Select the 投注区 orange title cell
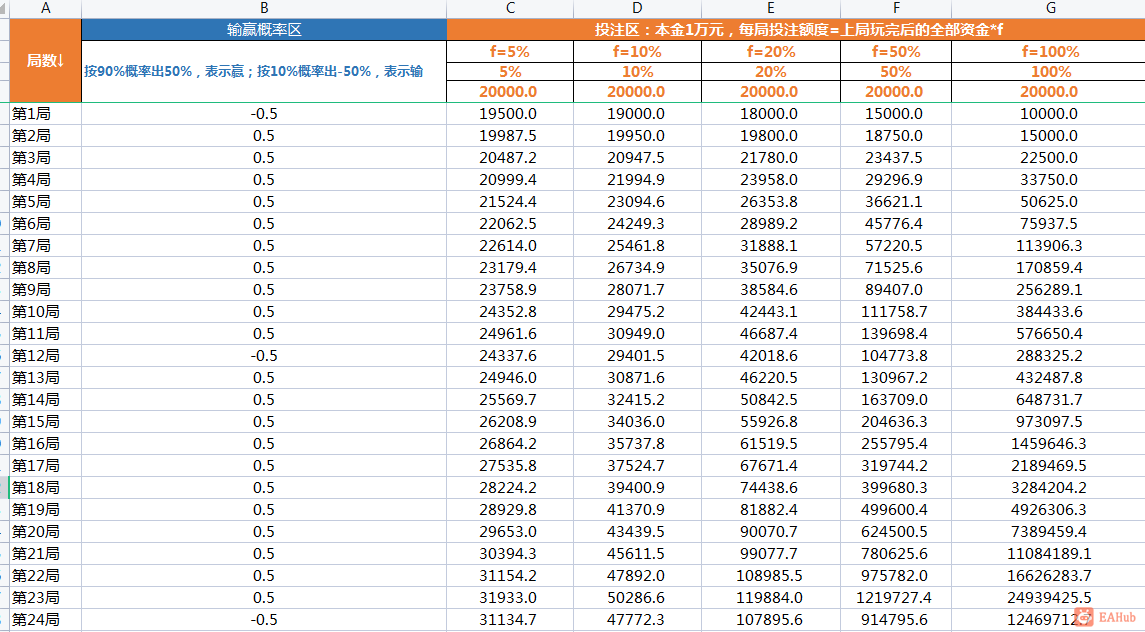1145x632 pixels. coord(796,30)
